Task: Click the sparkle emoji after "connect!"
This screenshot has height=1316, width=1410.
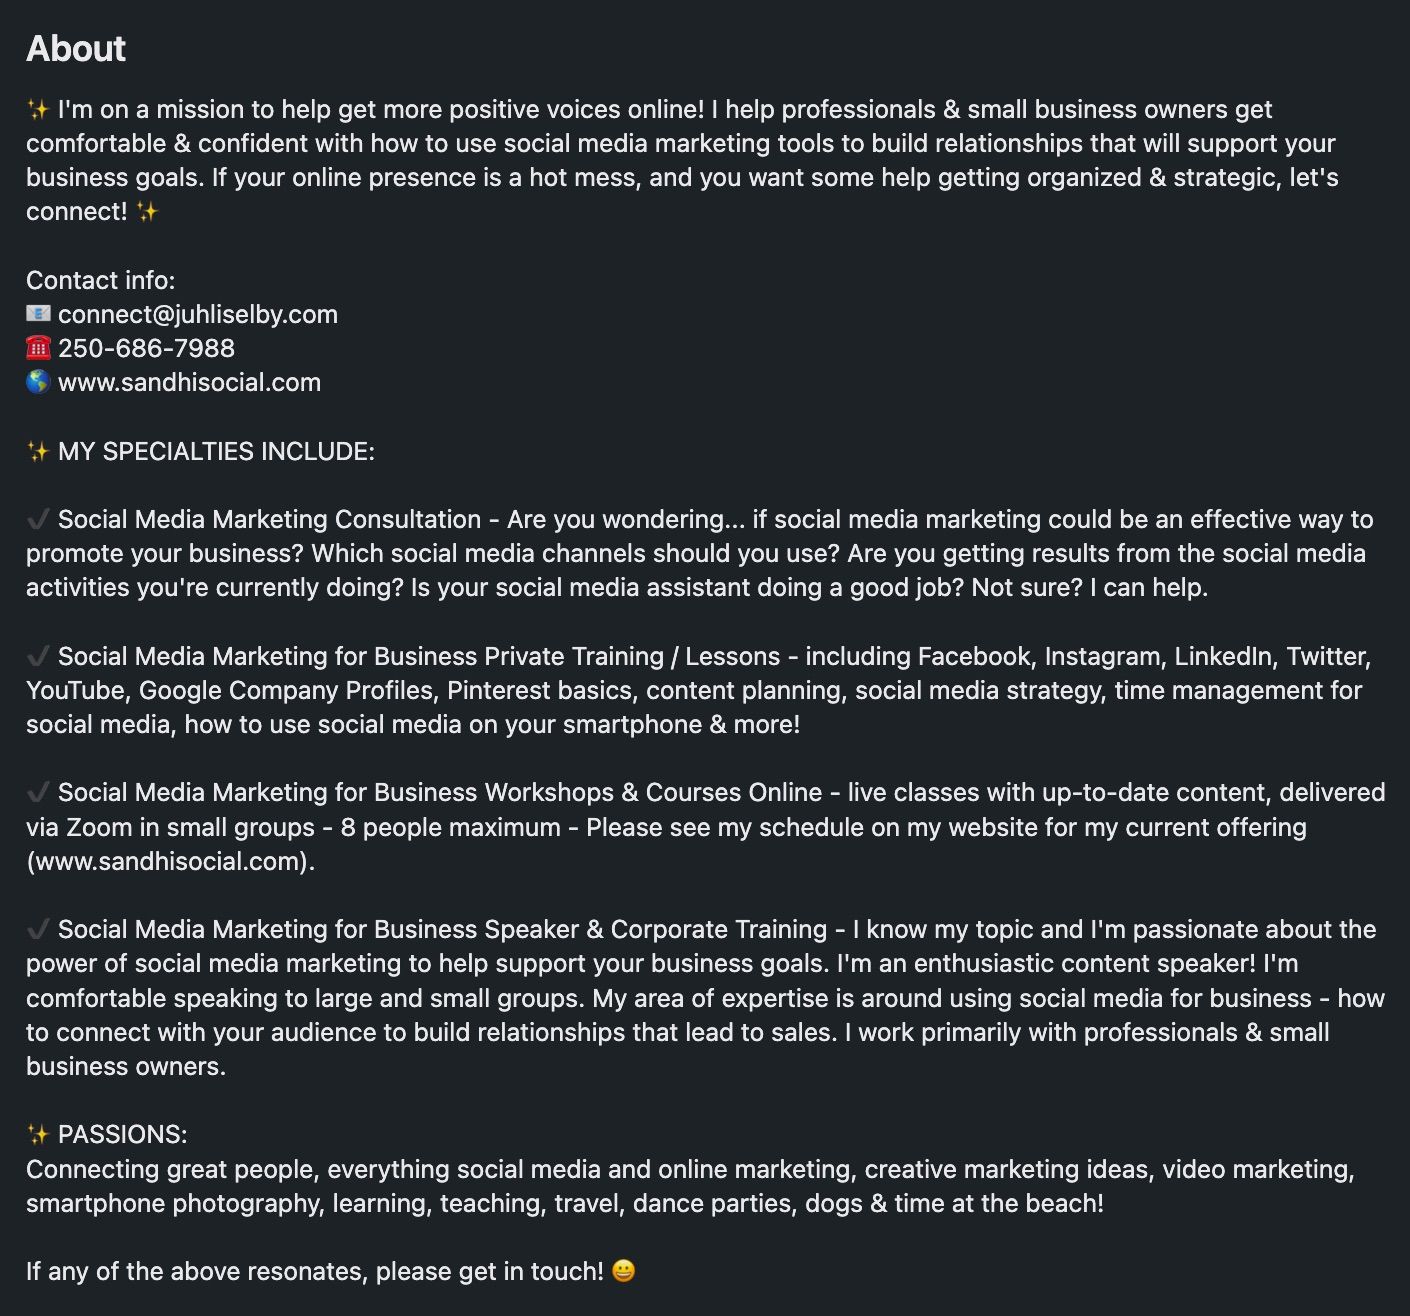Action: [x=147, y=211]
